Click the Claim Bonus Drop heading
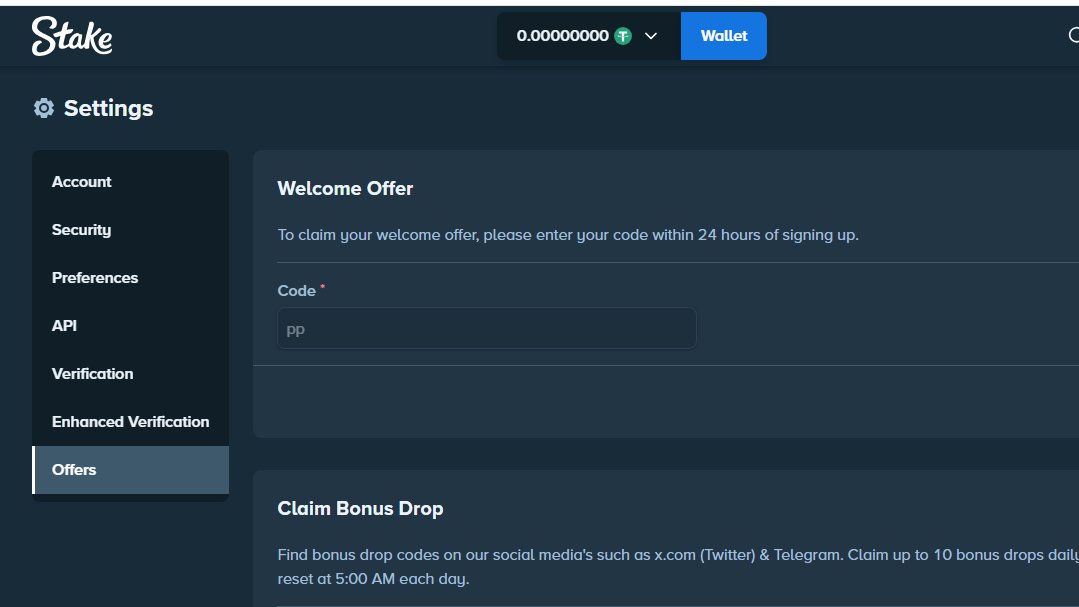 pyautogui.click(x=360, y=509)
